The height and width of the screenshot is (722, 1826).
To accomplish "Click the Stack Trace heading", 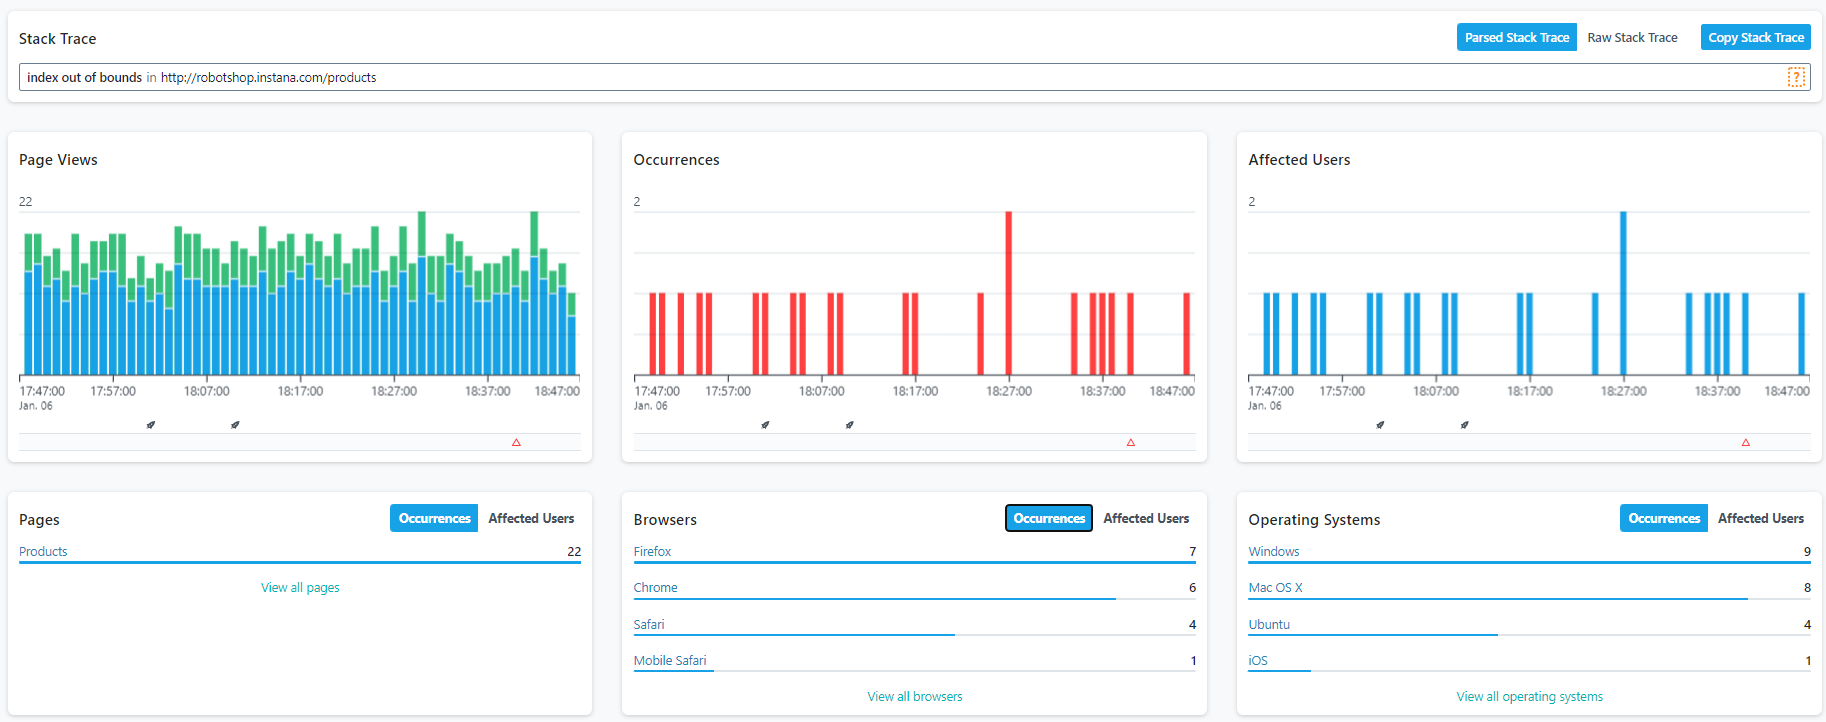I will tap(57, 38).
